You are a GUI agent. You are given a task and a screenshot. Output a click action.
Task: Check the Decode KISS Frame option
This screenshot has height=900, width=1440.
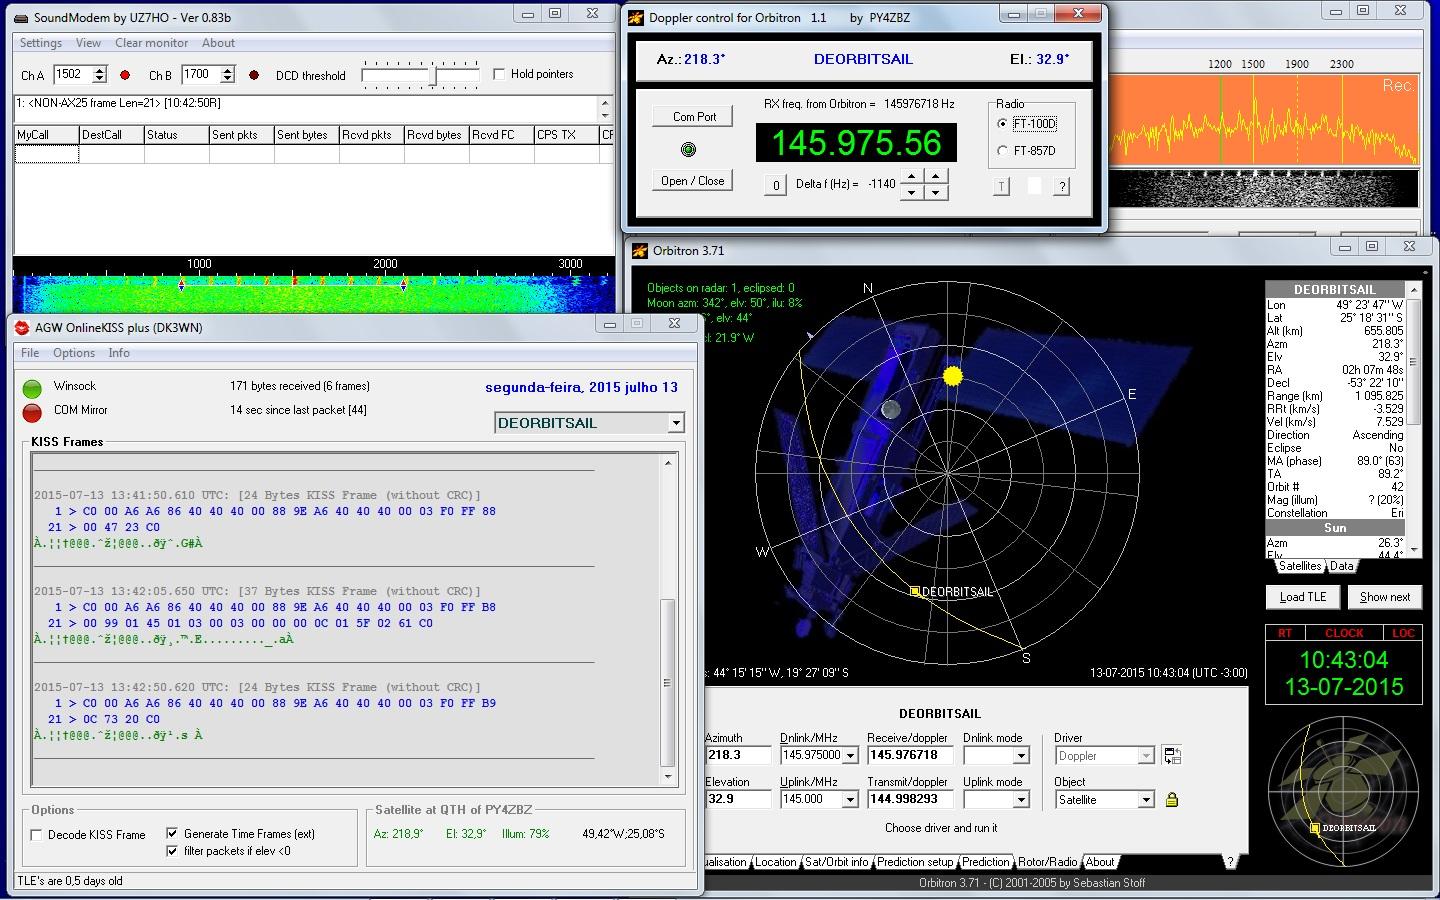point(37,835)
